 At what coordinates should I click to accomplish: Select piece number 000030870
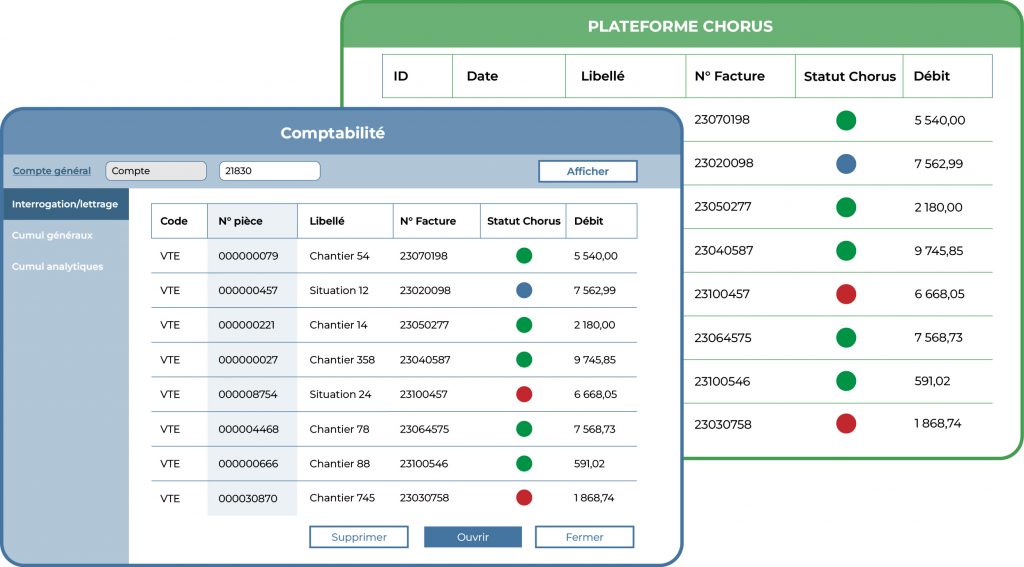tap(248, 498)
